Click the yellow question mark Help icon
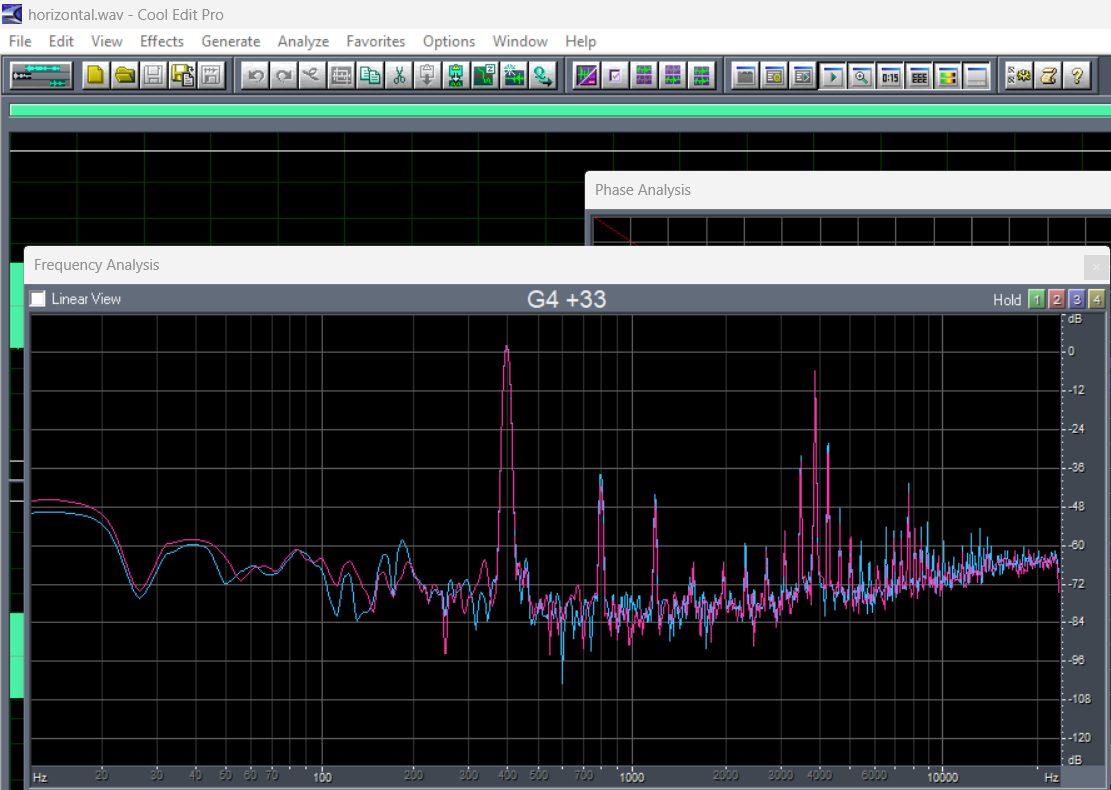Viewport: 1111px width, 790px height. point(1077,76)
